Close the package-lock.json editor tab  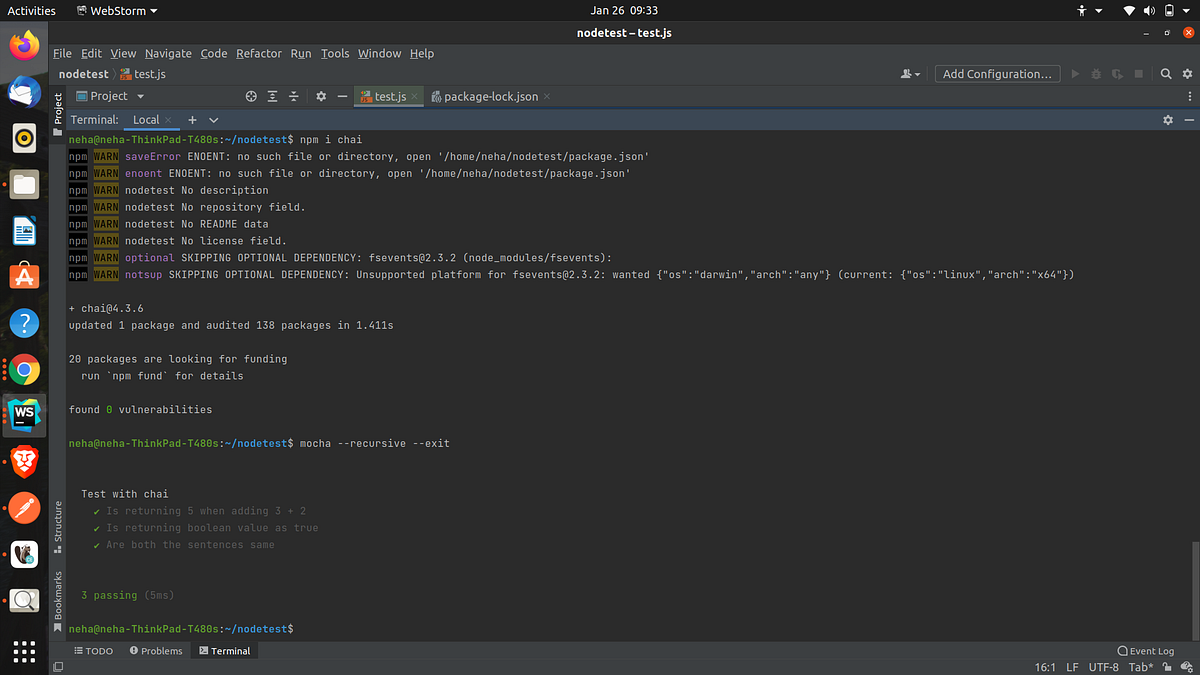coord(546,97)
